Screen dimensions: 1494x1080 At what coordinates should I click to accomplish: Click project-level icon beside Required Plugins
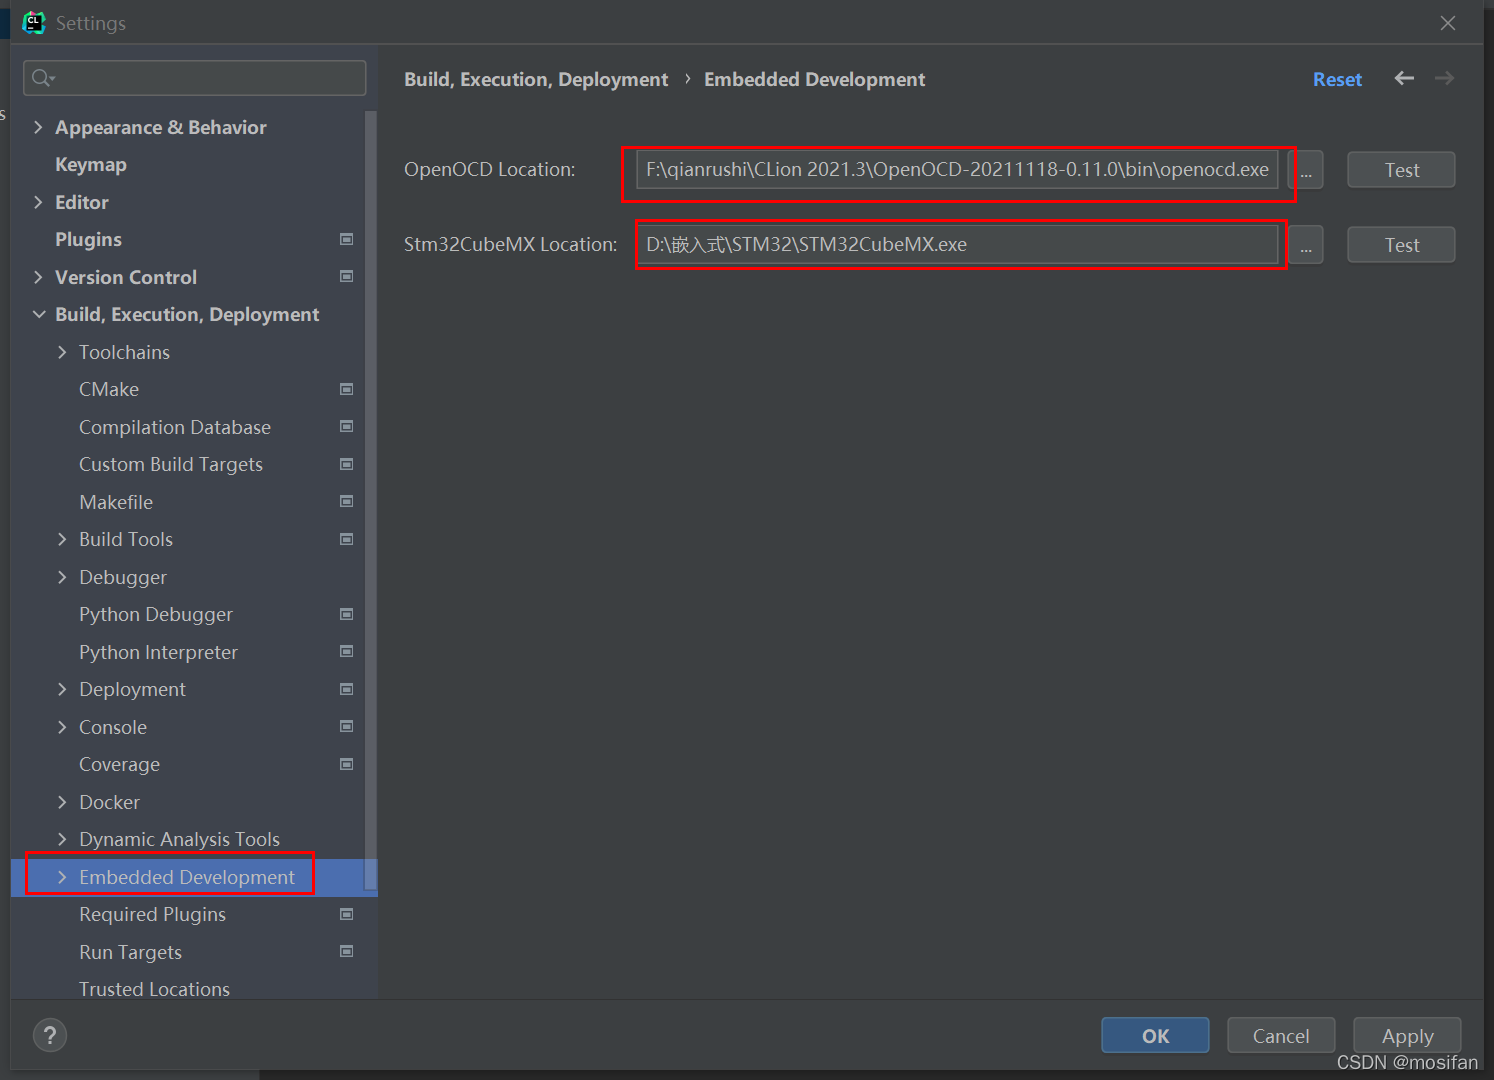click(347, 914)
